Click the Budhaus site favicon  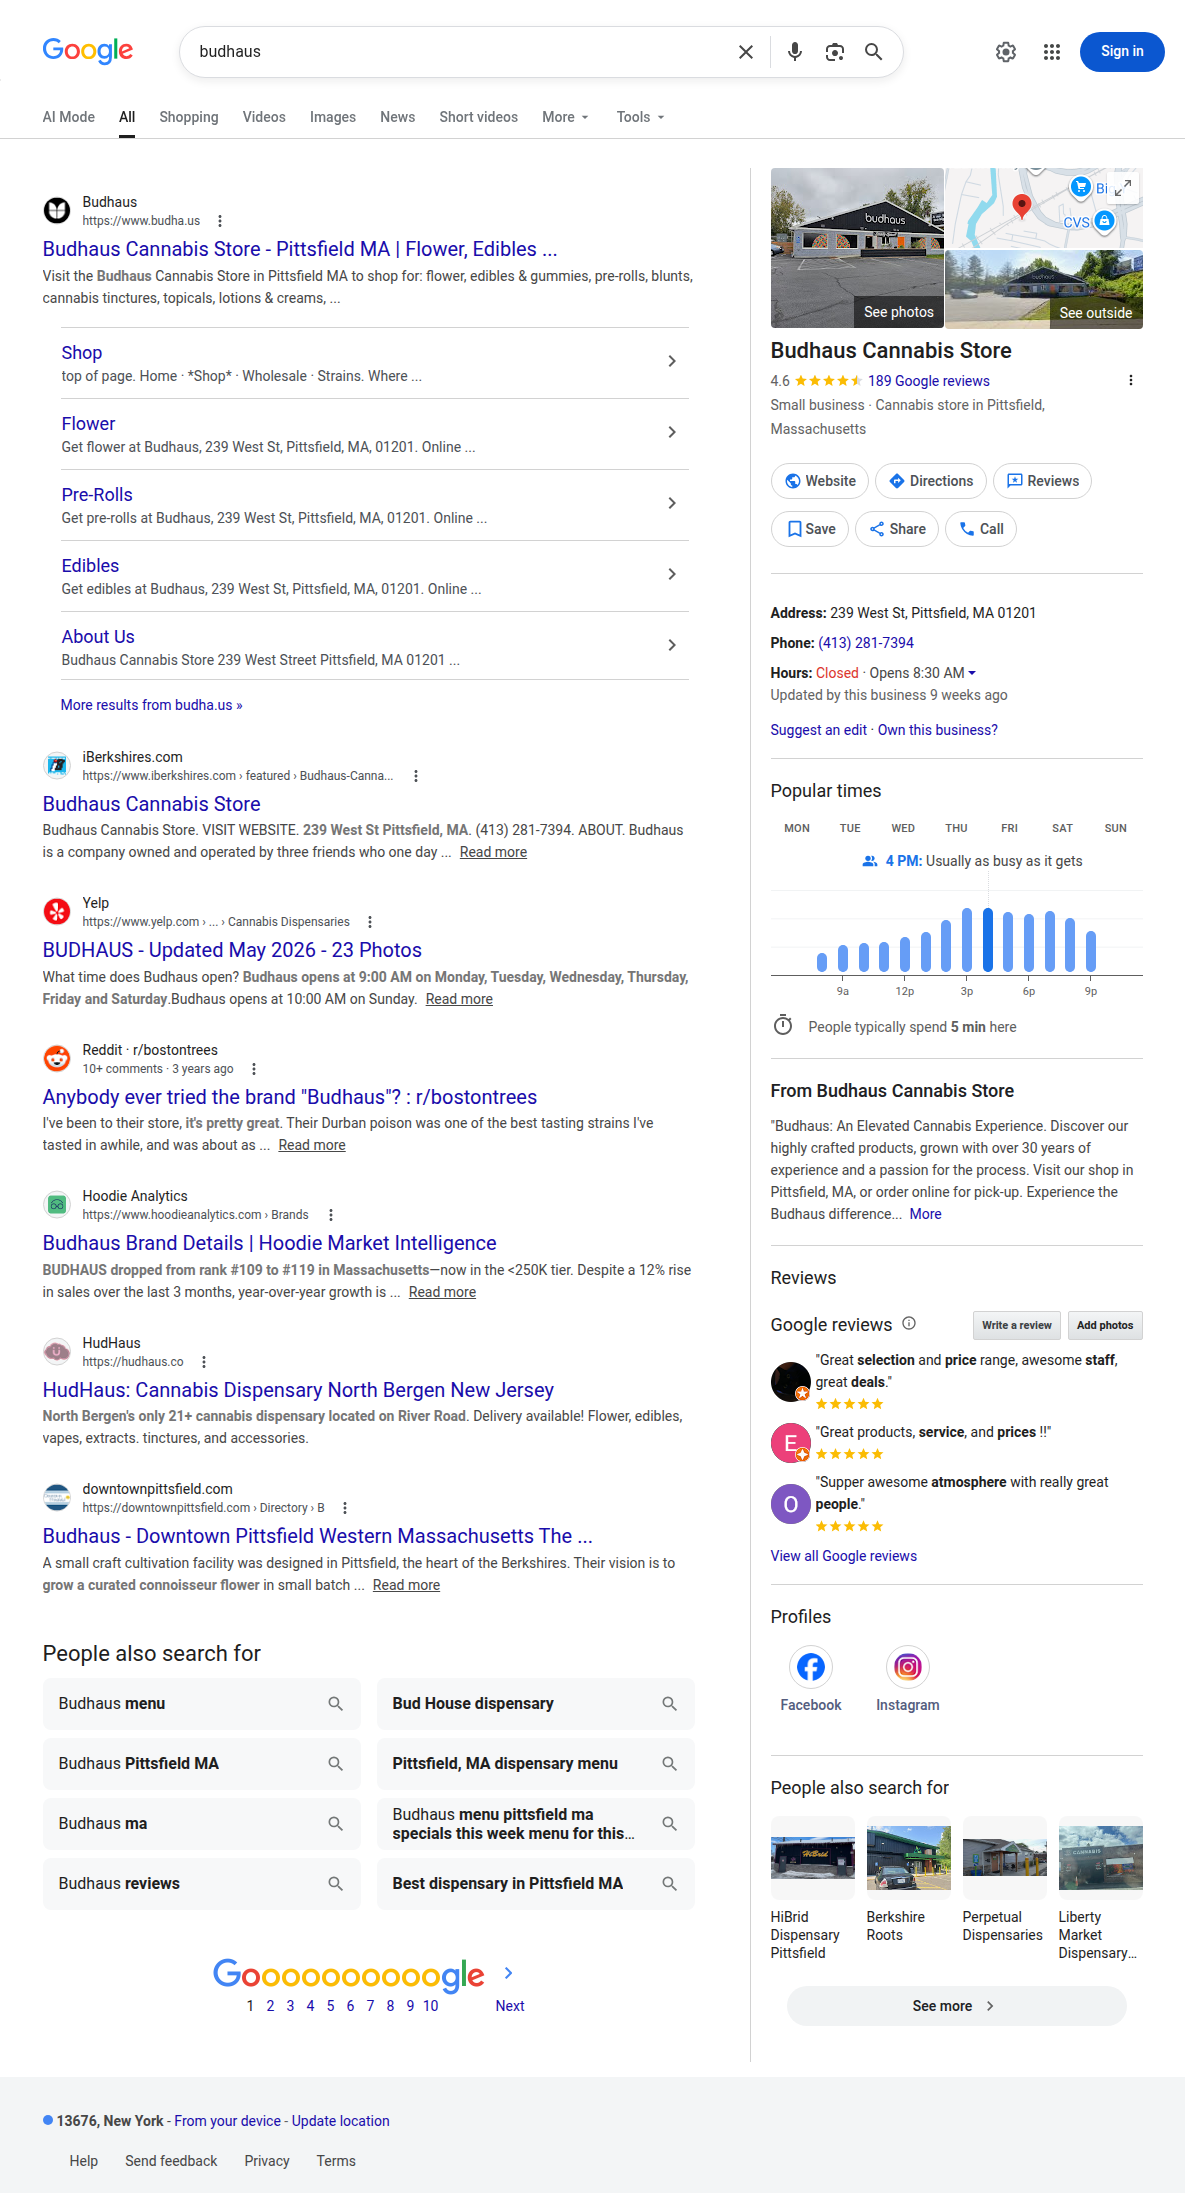(x=57, y=210)
